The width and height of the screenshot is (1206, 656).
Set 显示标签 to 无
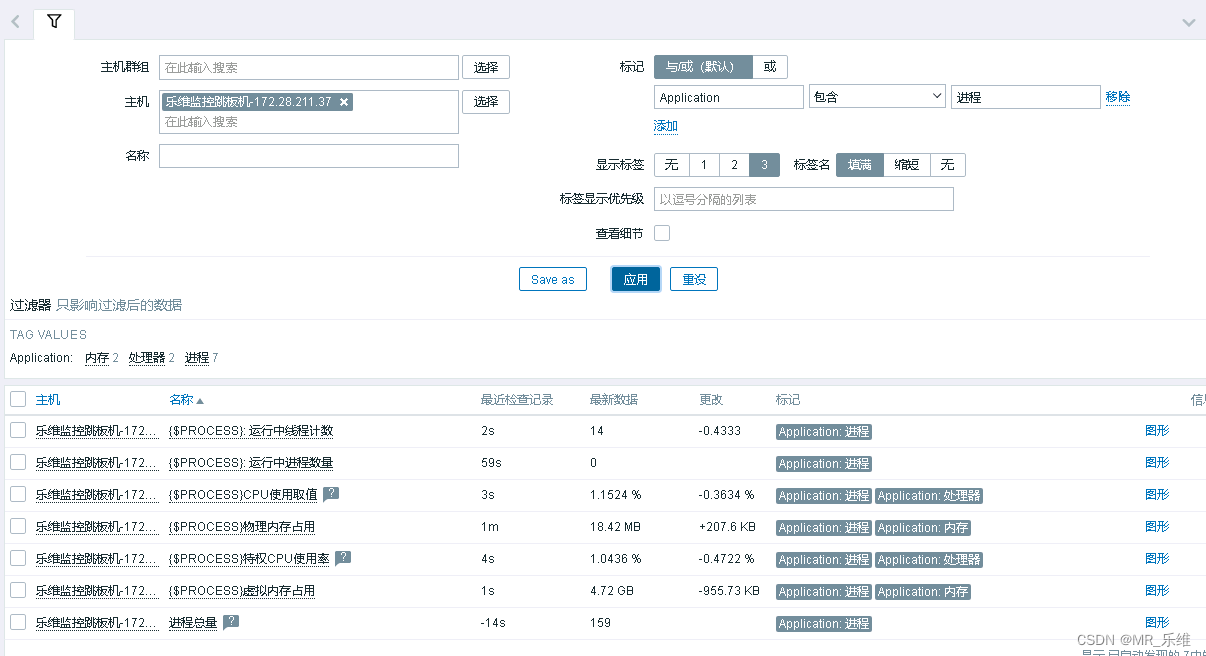point(672,165)
